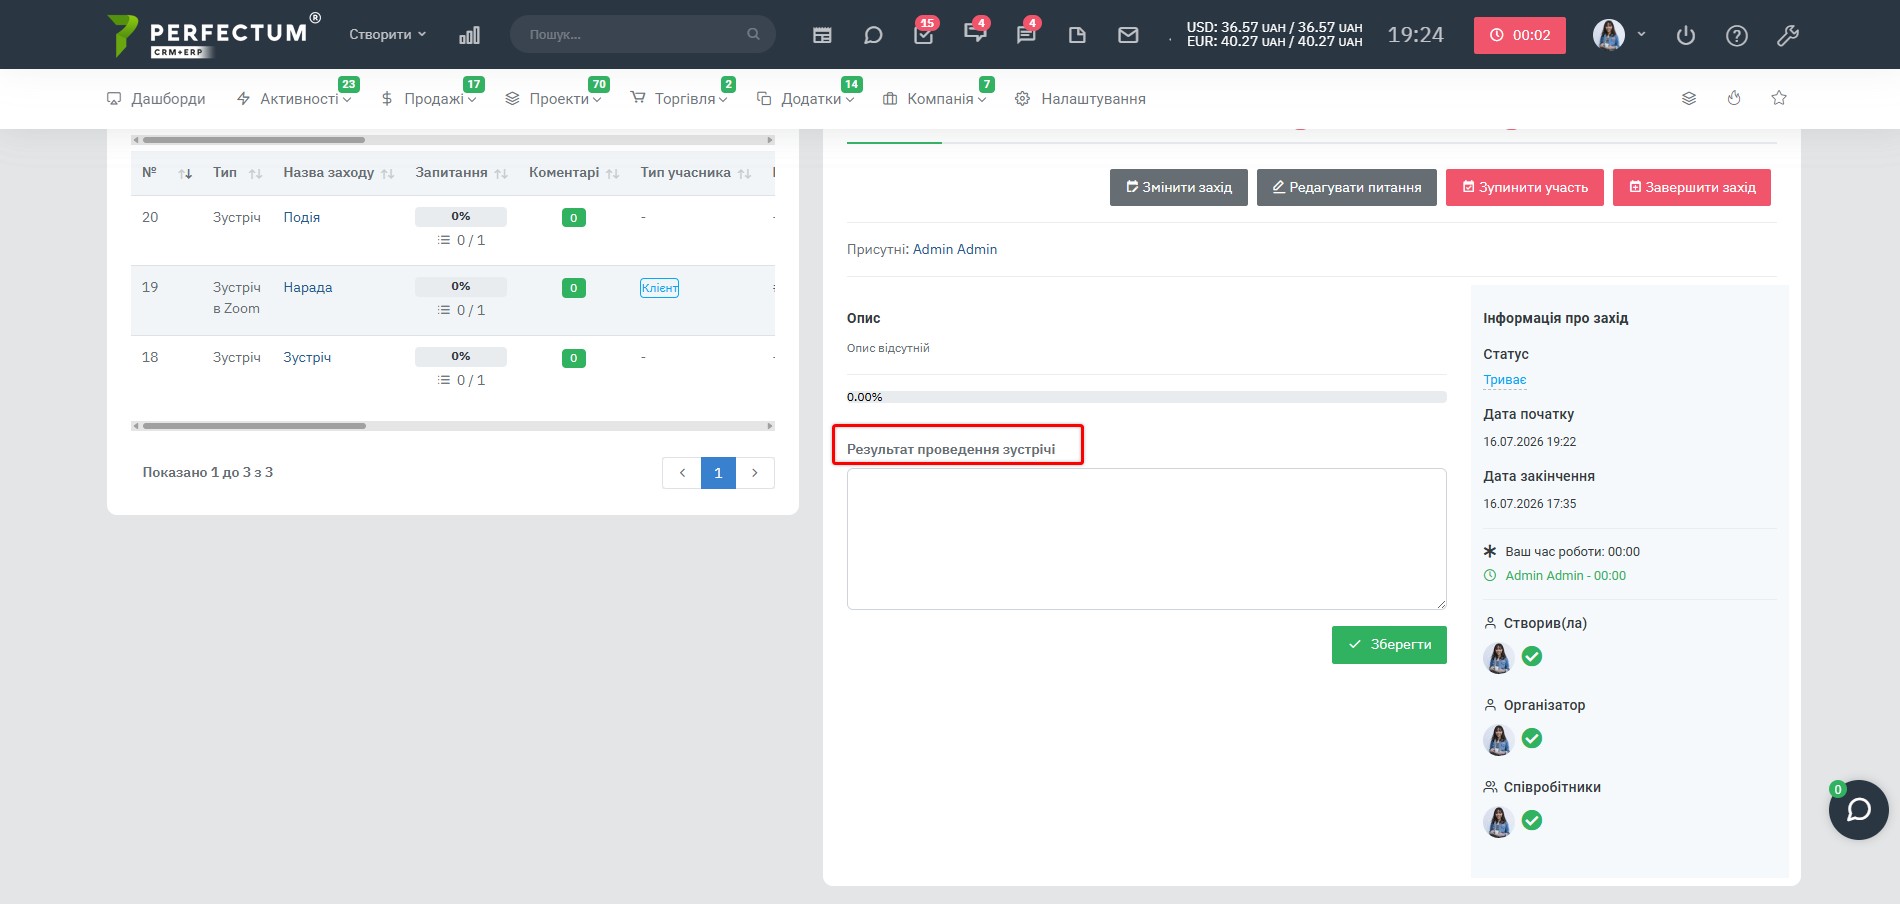Open the Нарада event link
The width and height of the screenshot is (1900, 904).
307,287
